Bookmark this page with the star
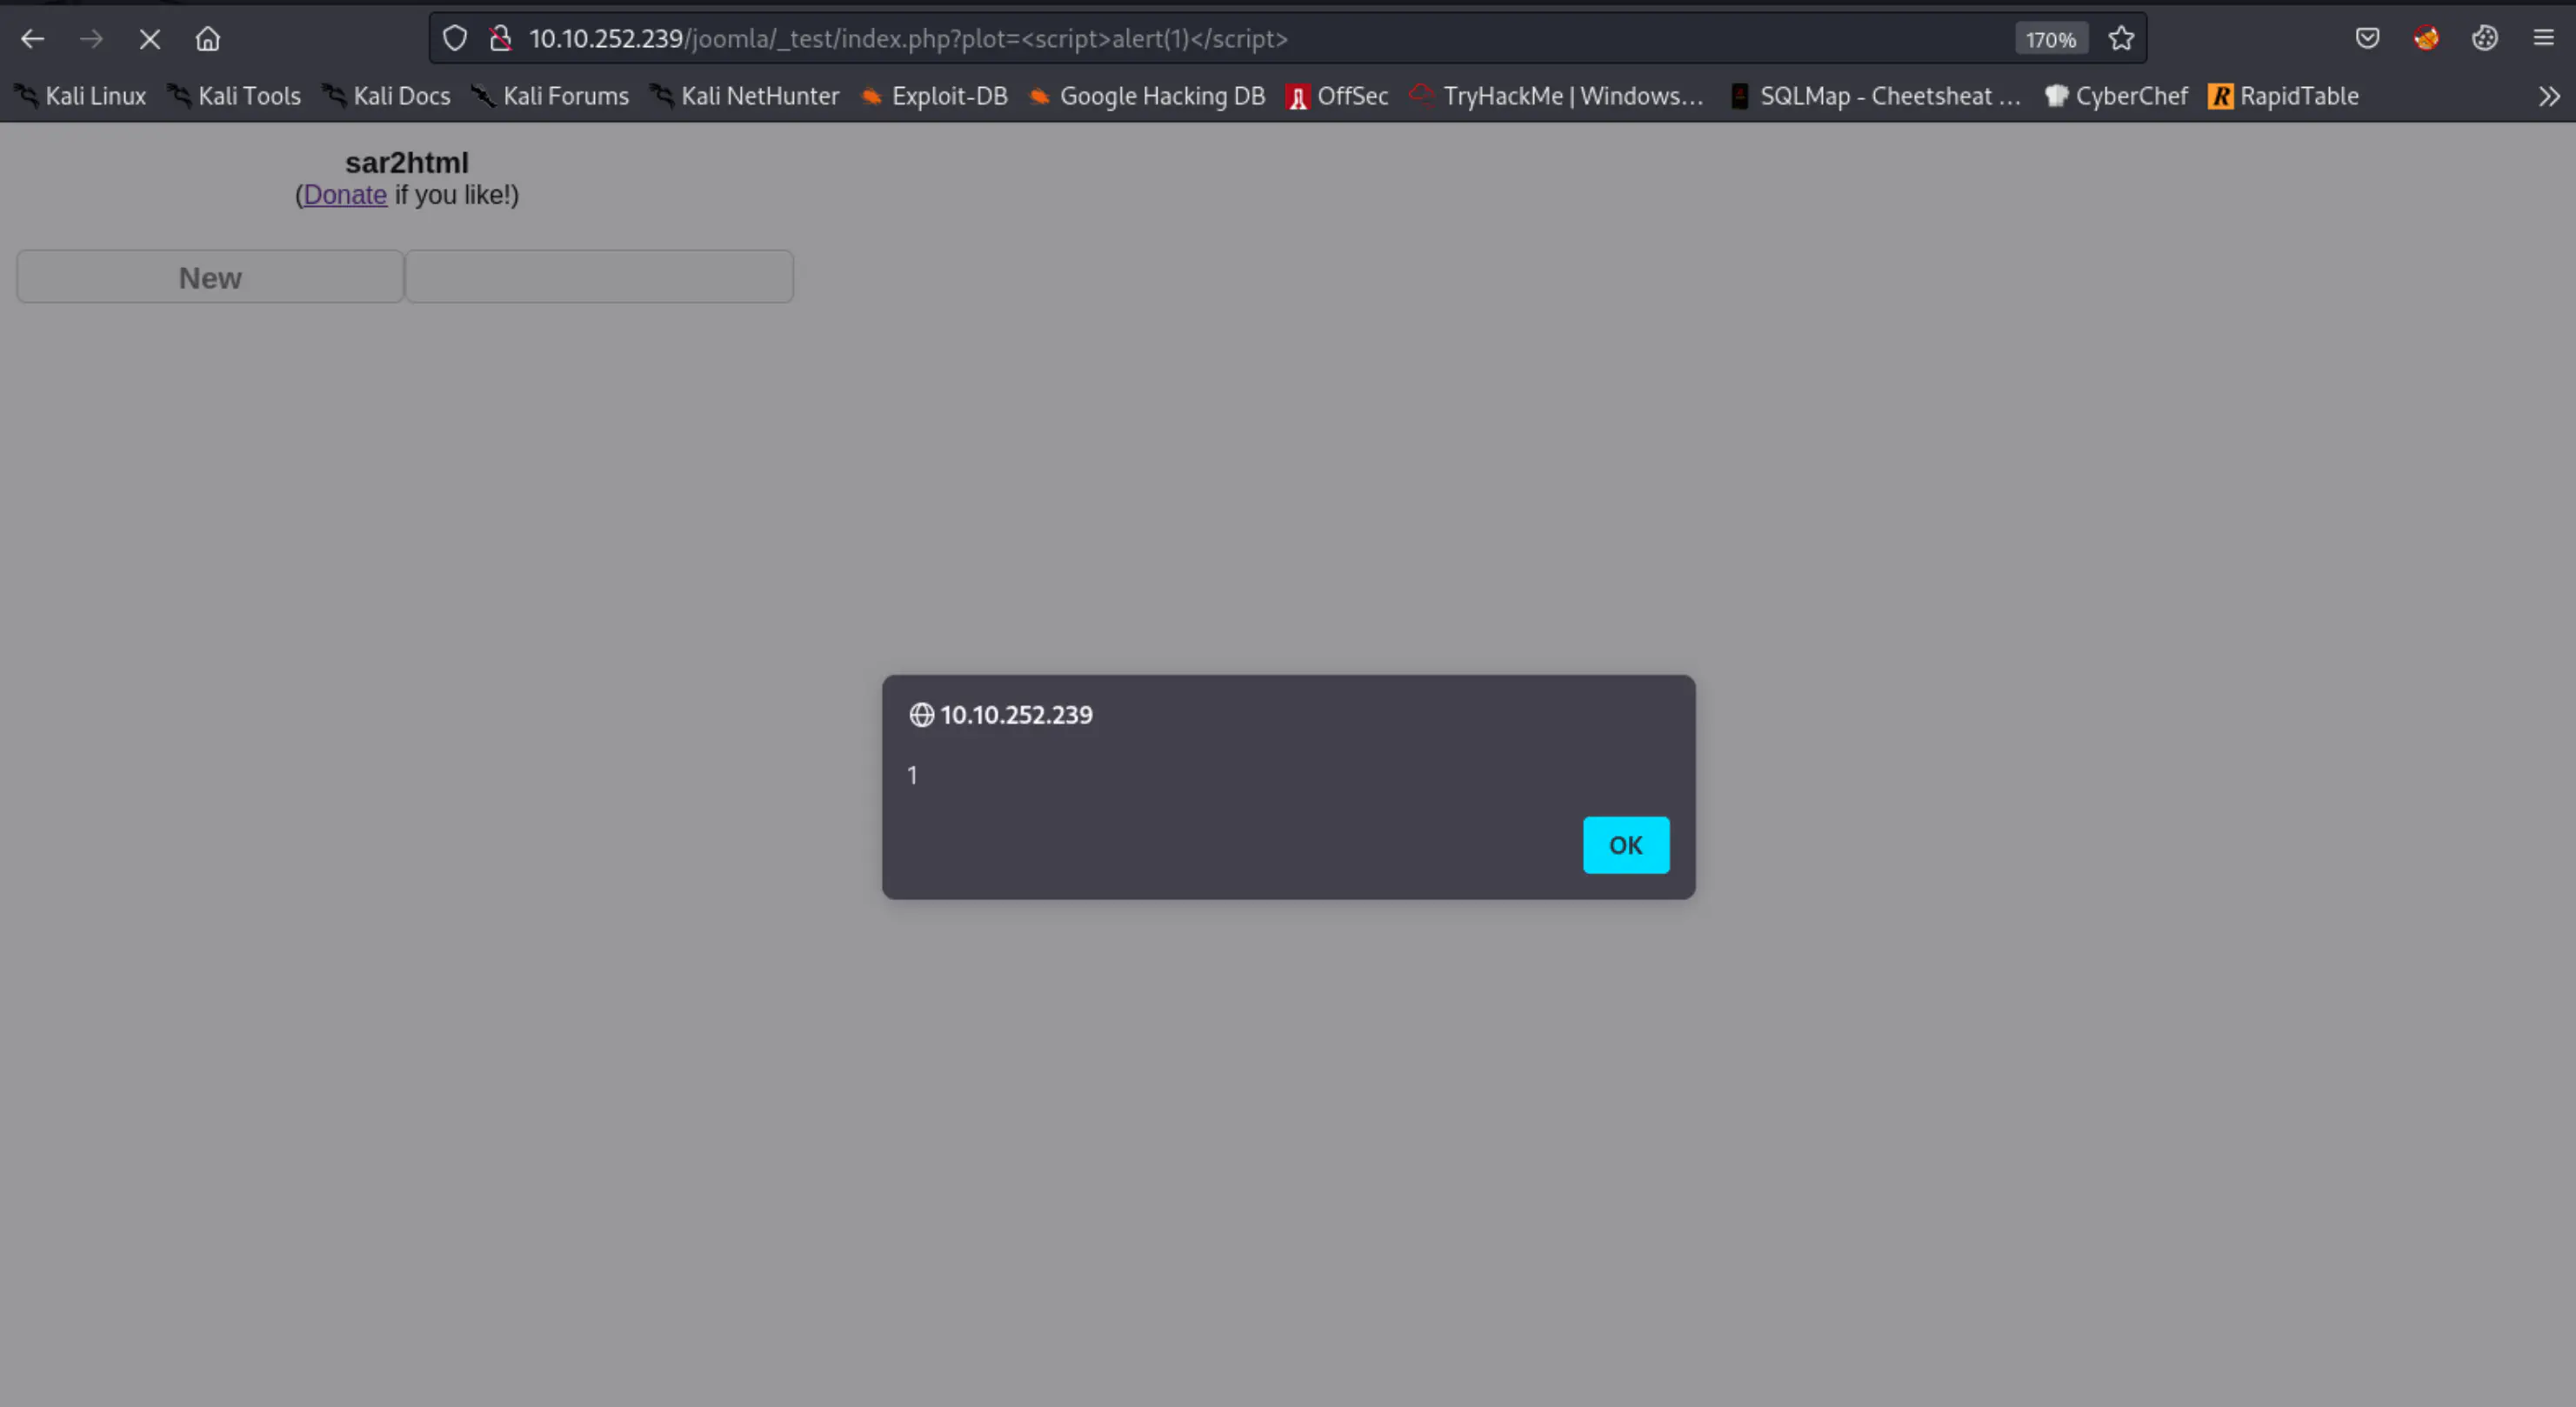Image resolution: width=2576 pixels, height=1407 pixels. (x=2121, y=39)
